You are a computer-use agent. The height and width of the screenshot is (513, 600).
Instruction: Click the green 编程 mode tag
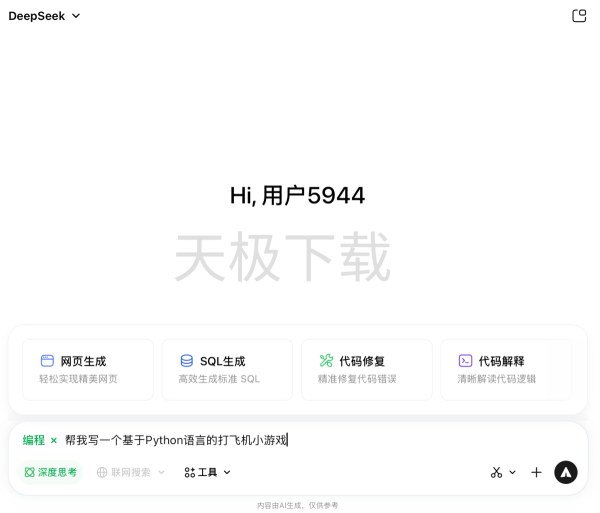(34, 440)
